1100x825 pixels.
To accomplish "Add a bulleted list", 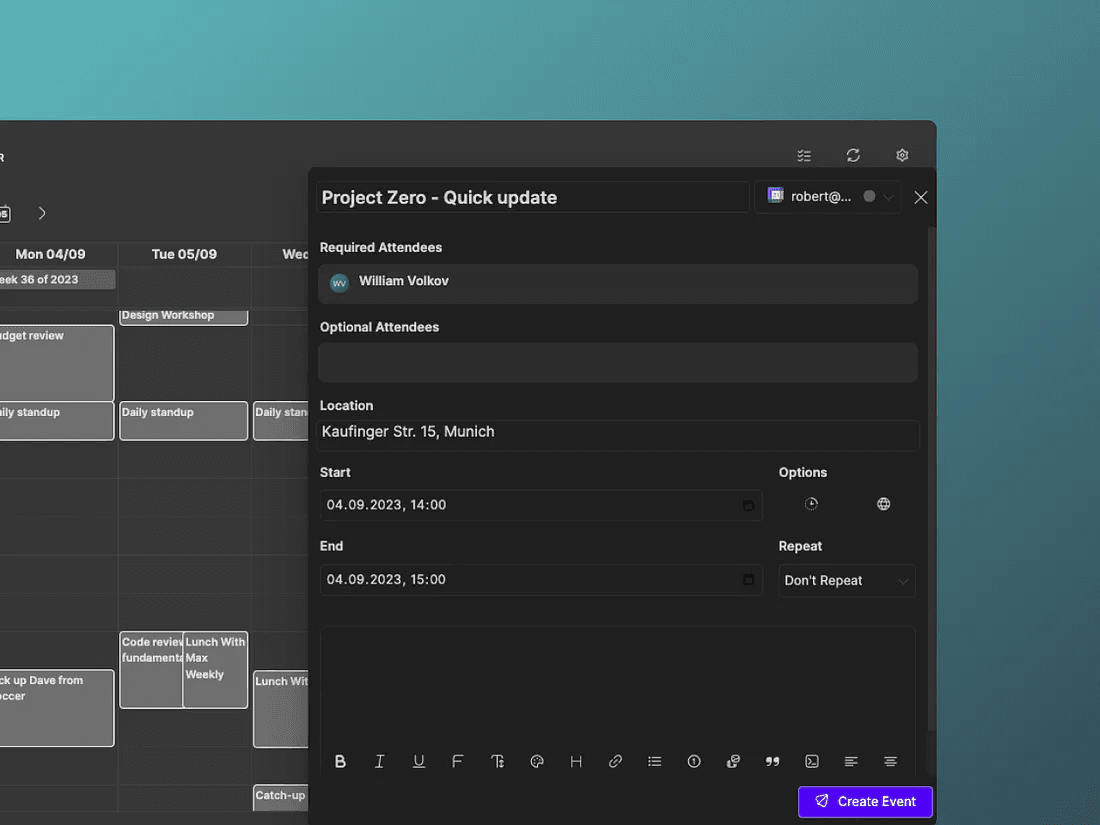I will (x=655, y=761).
